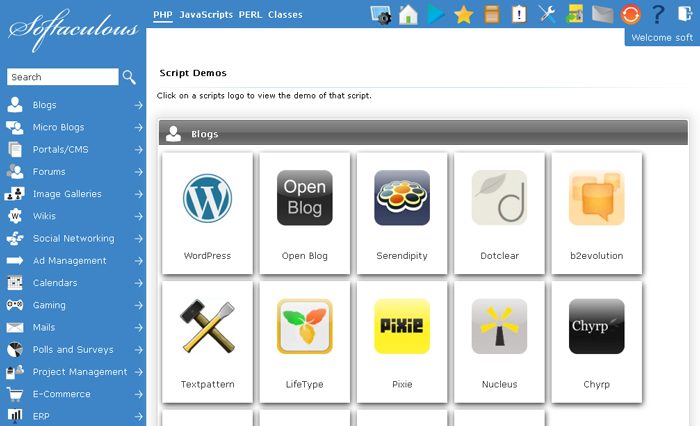Click the Project Management sidebar icon
The height and width of the screenshot is (426, 700).
(15, 372)
